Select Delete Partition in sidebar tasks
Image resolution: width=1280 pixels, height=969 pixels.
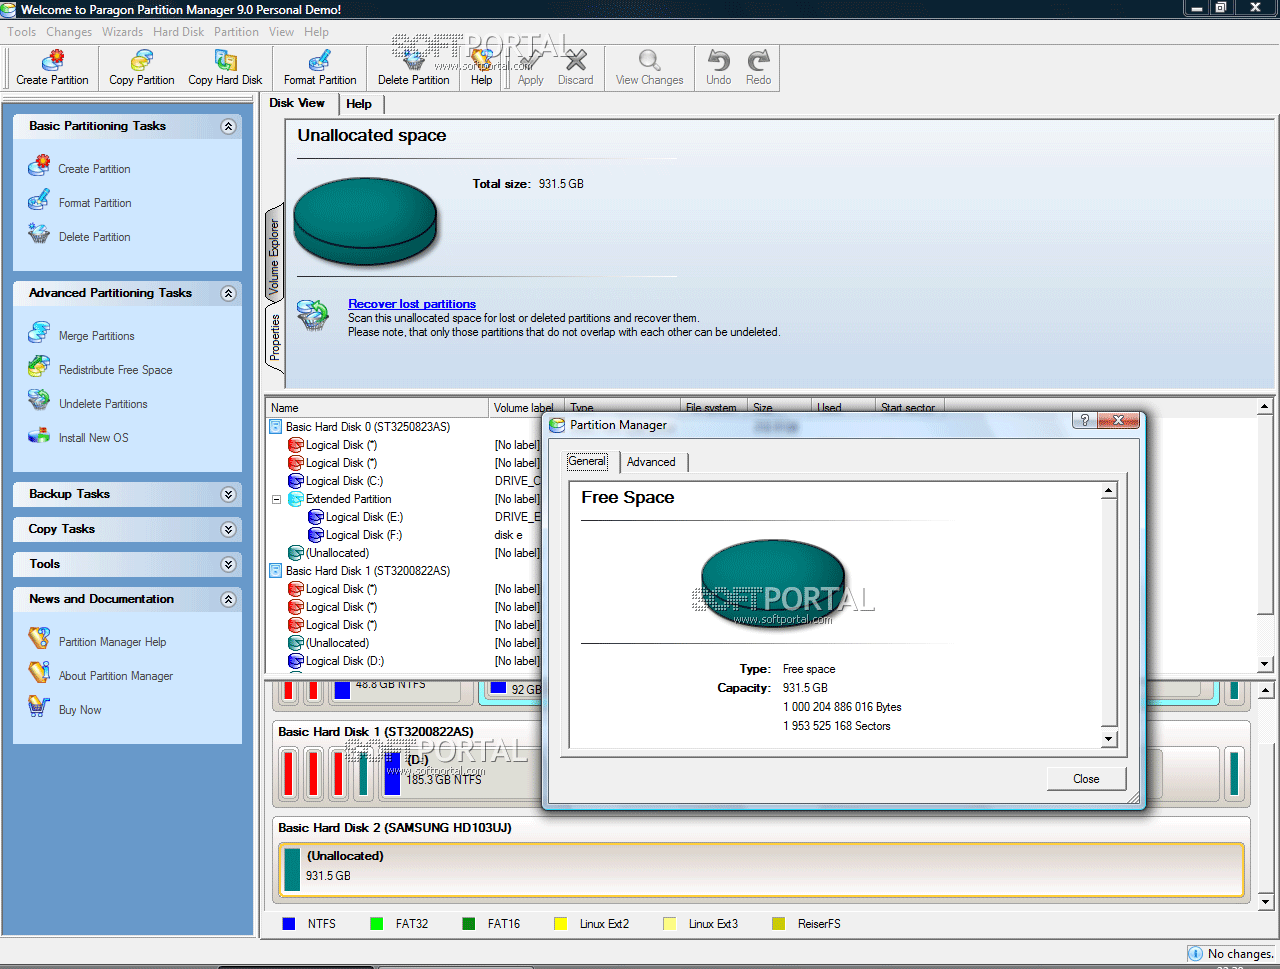coord(94,237)
